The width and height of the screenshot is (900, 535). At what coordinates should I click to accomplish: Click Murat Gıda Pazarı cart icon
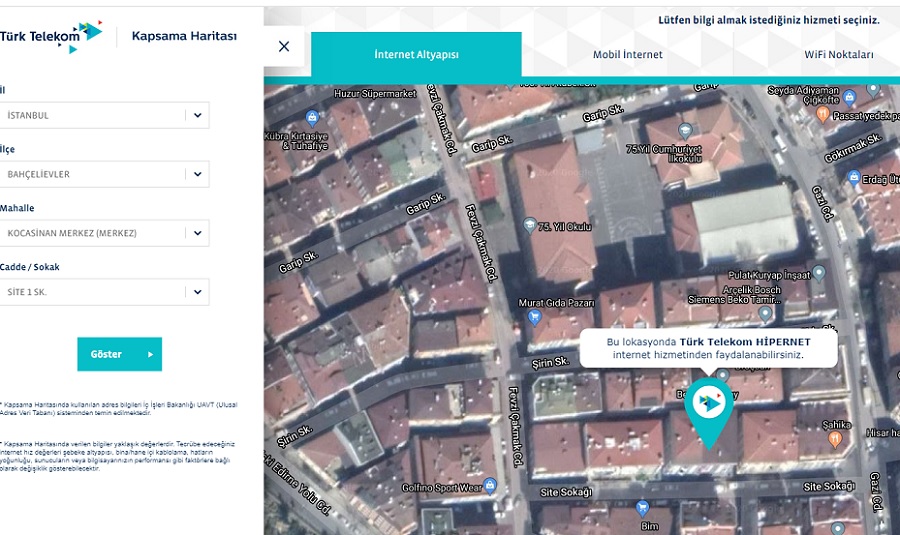pos(535,317)
